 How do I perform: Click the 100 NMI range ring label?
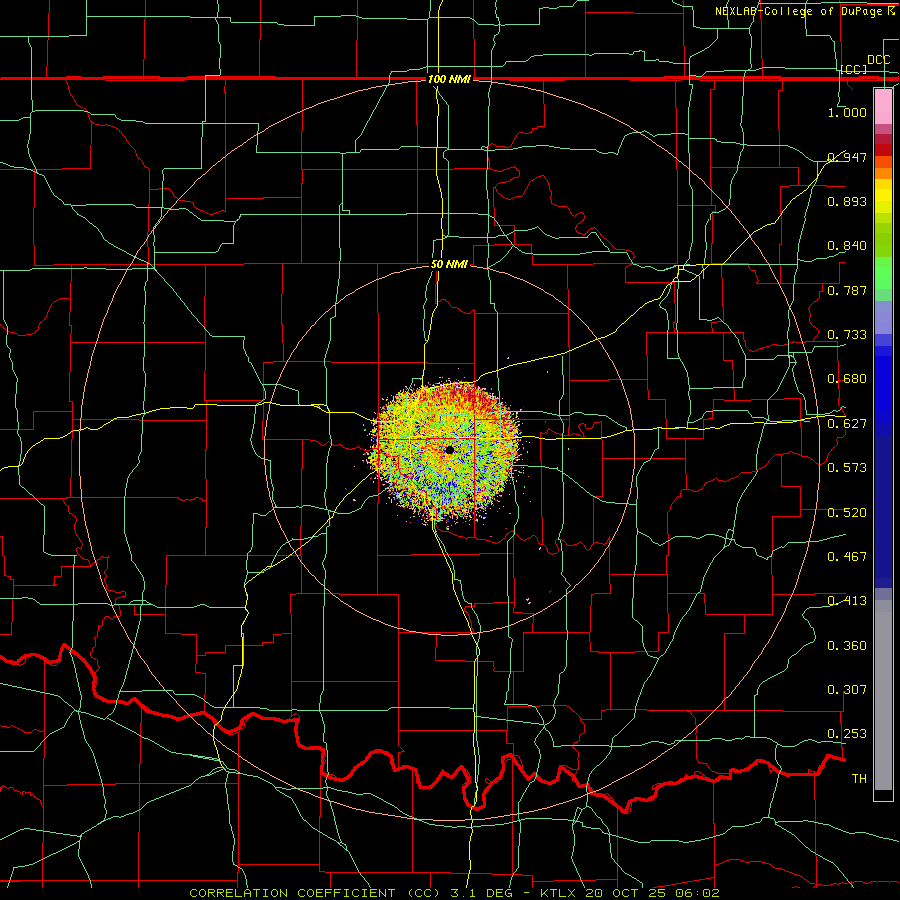click(x=449, y=79)
